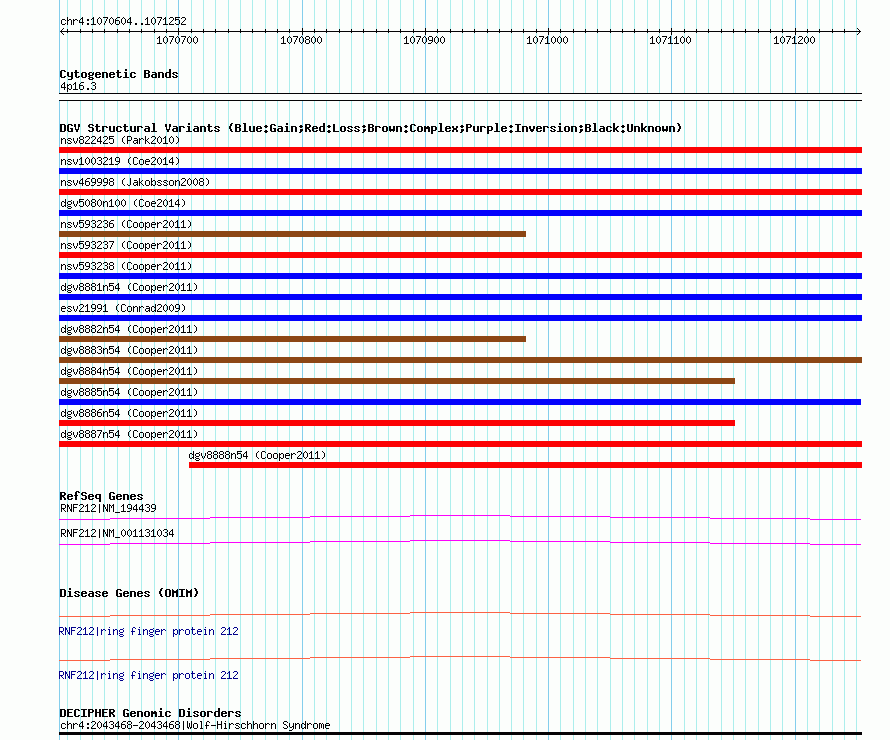Select nsv593236 (Cooper2011) label
Image resolution: width=890 pixels, height=740 pixels.
tap(126, 224)
